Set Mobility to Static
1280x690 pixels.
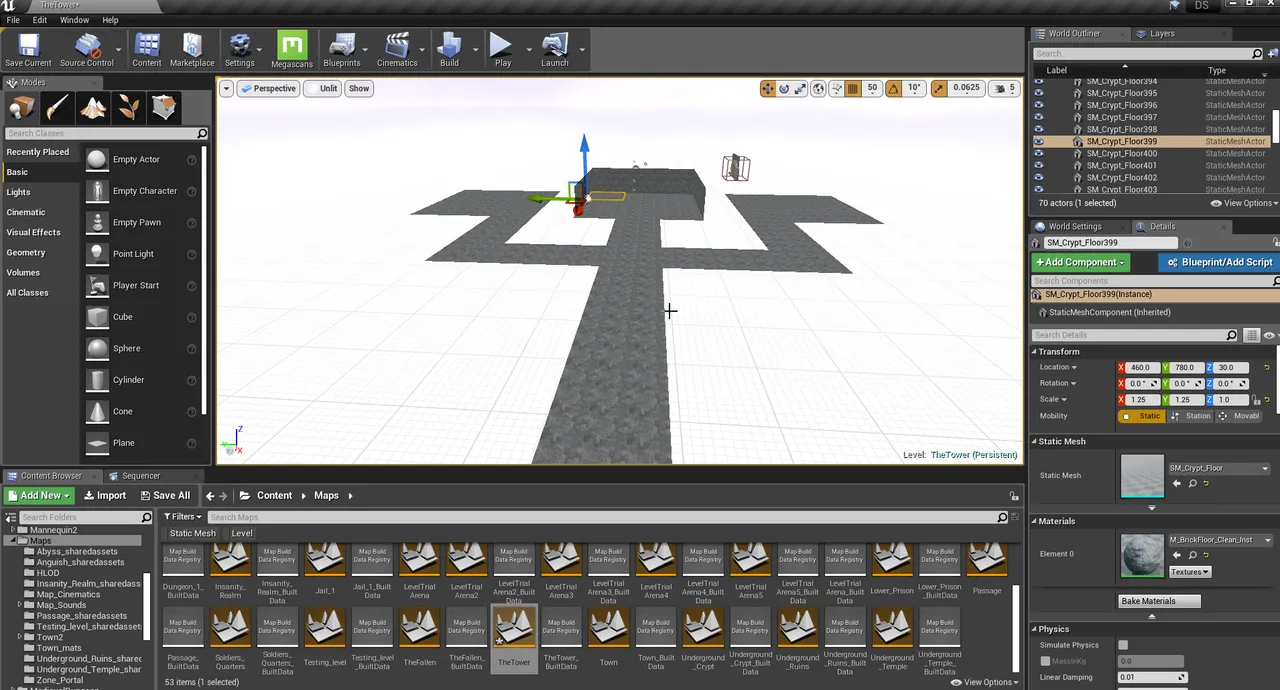[1142, 416]
